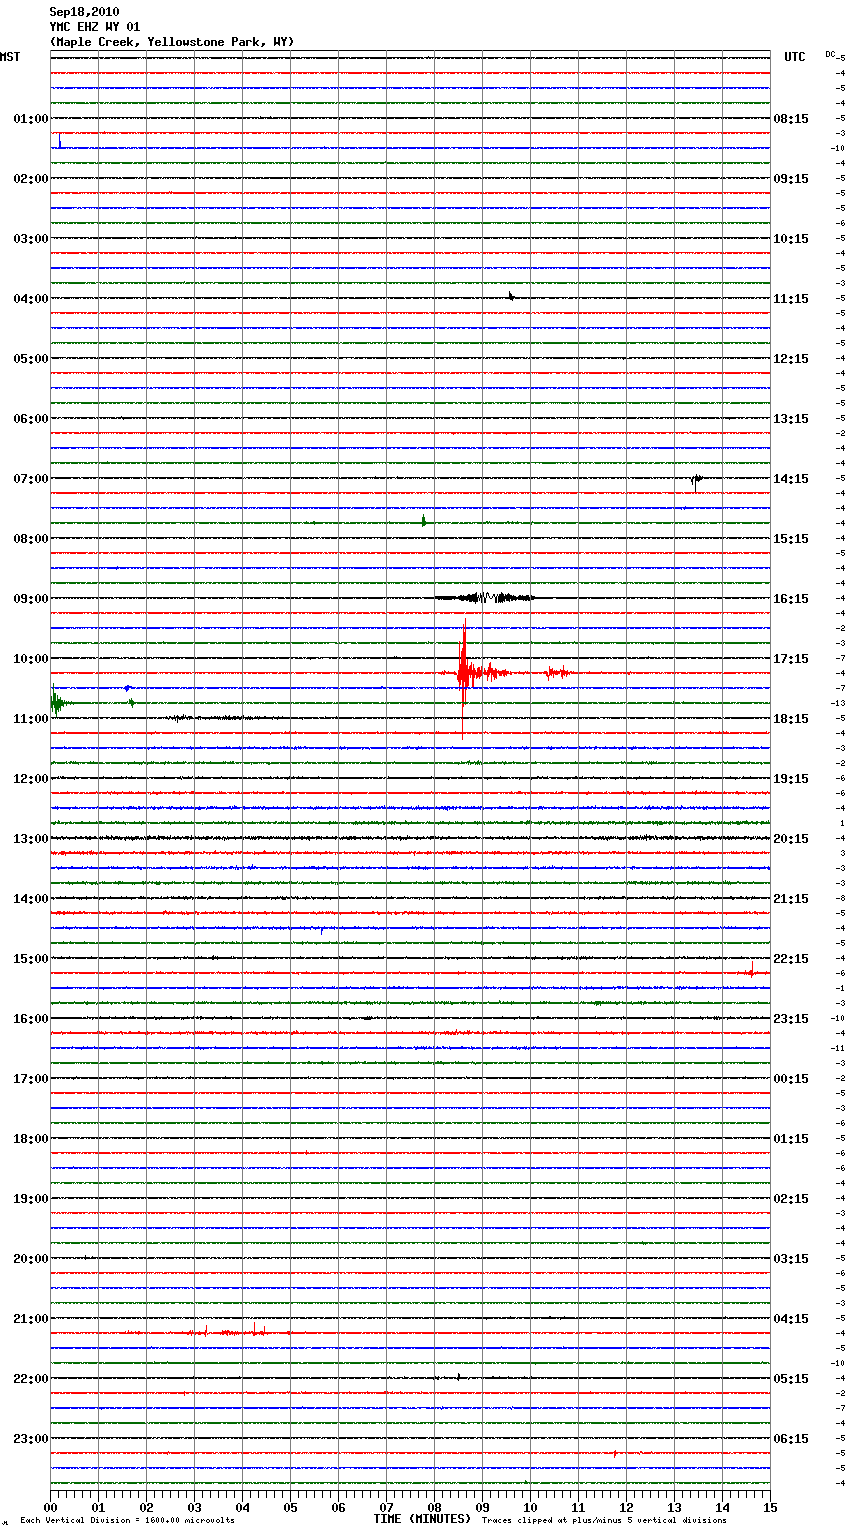Select the 18:00 MST time label
850x1534 pixels.
pyautogui.click(x=31, y=1139)
